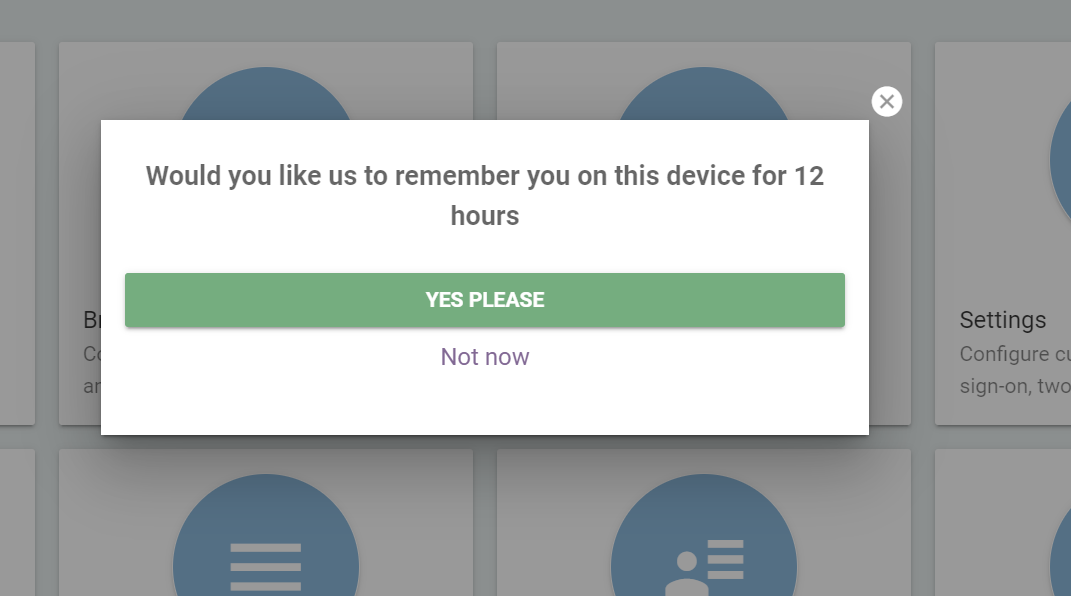Screen dimensions: 1071x596
Task: Click the 'Configure cu...' description under Settings
Action: [1014, 354]
